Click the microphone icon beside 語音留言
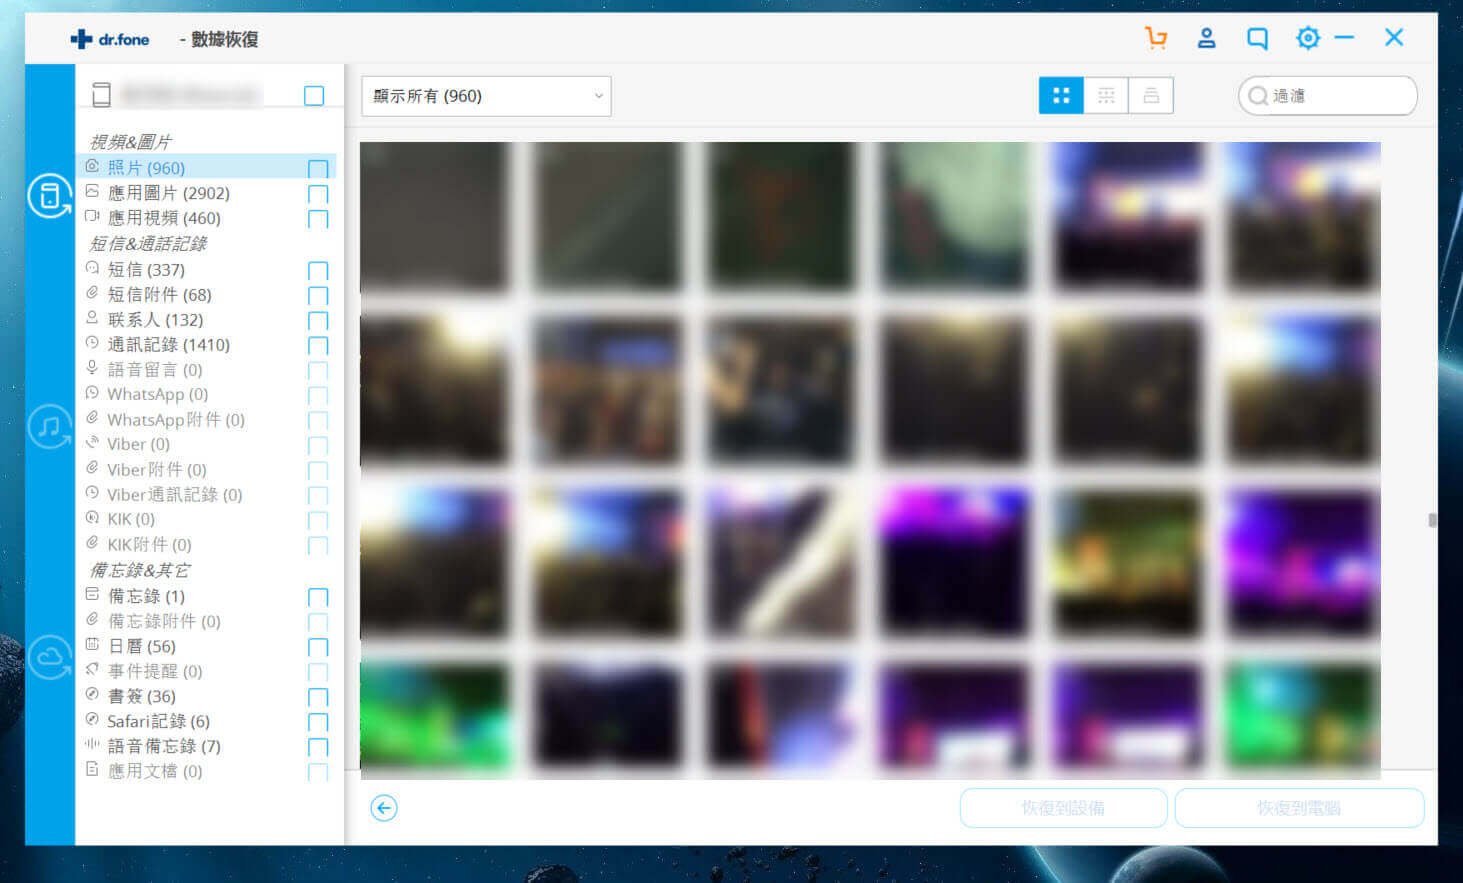Screen dimensions: 1463x883 click(92, 368)
